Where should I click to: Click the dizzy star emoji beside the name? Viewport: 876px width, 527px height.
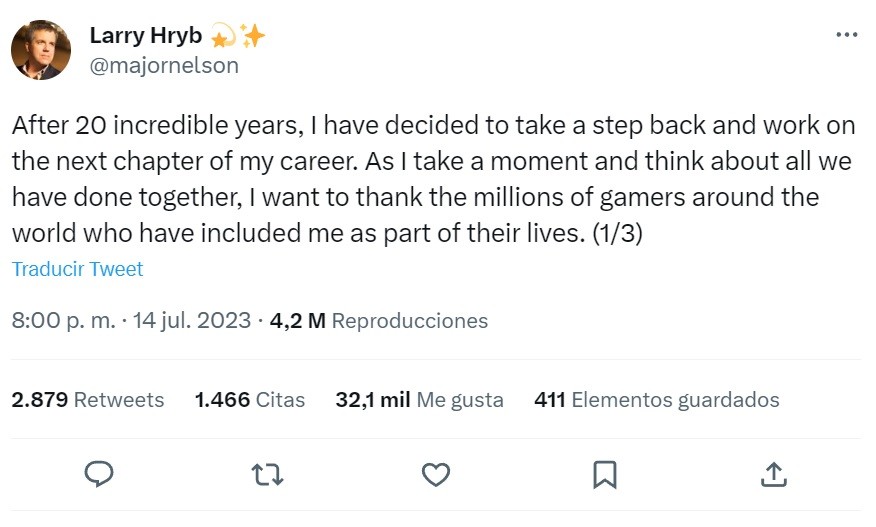tap(223, 36)
